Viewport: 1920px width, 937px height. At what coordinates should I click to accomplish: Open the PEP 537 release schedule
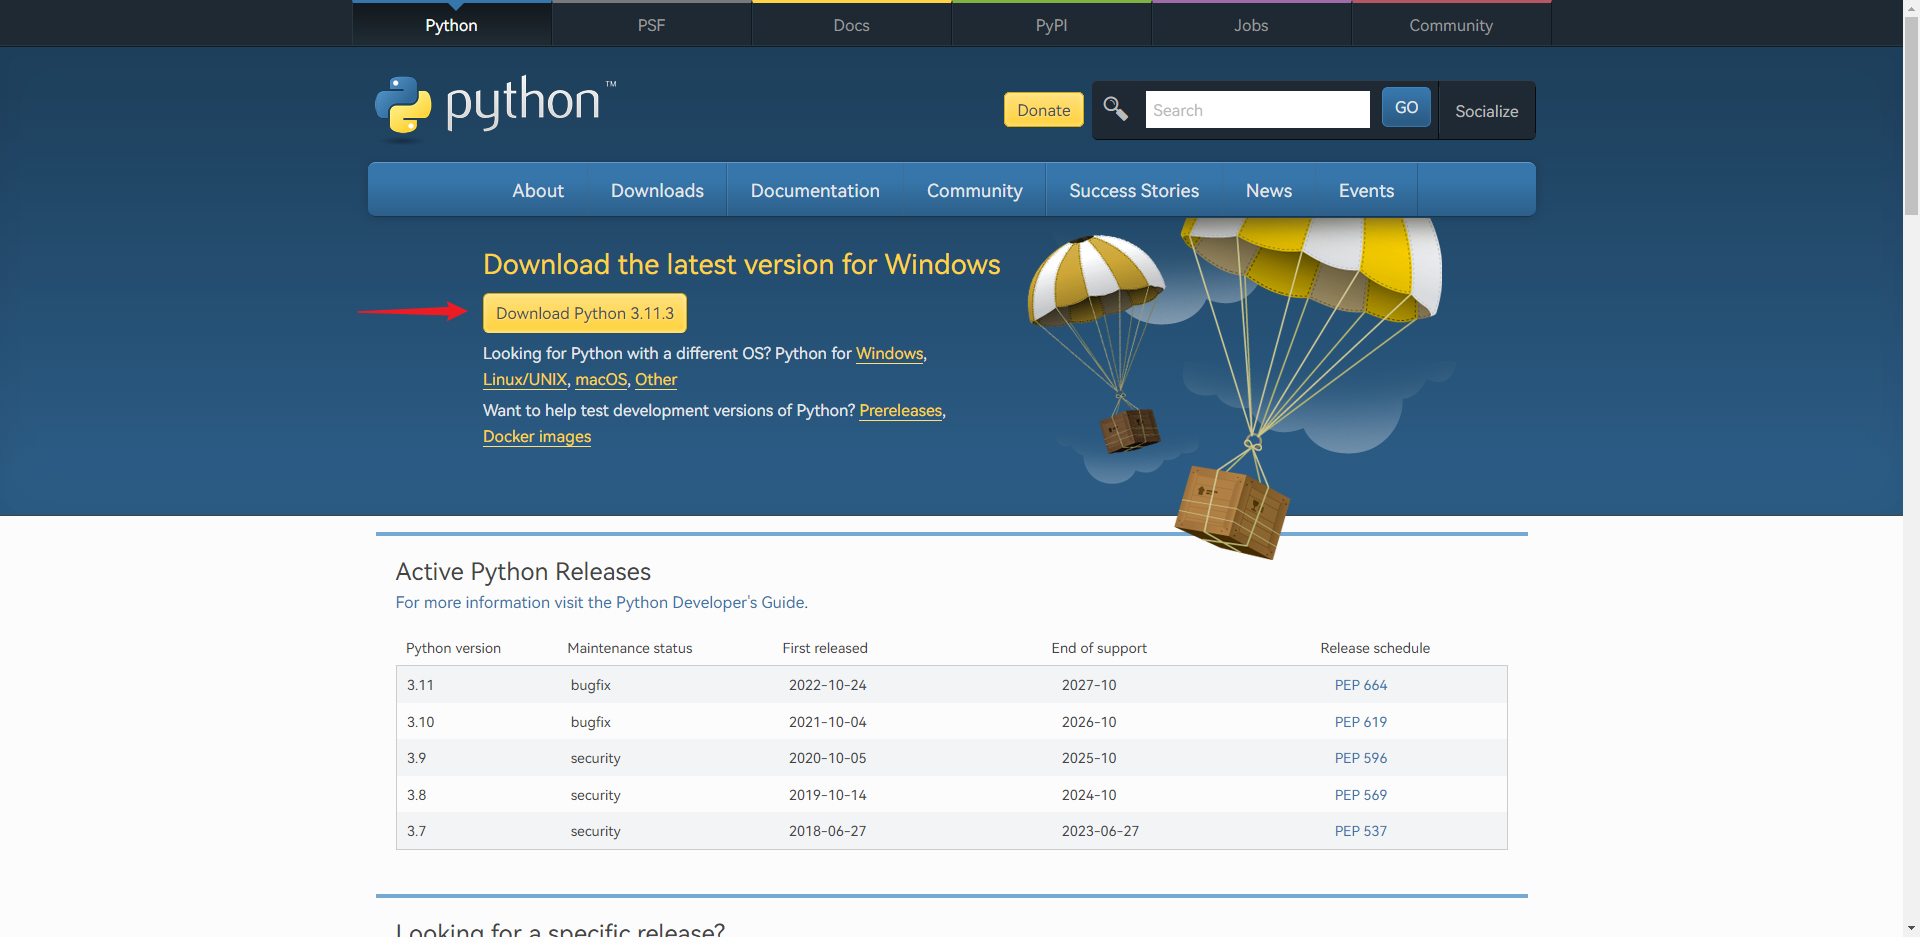(x=1361, y=831)
